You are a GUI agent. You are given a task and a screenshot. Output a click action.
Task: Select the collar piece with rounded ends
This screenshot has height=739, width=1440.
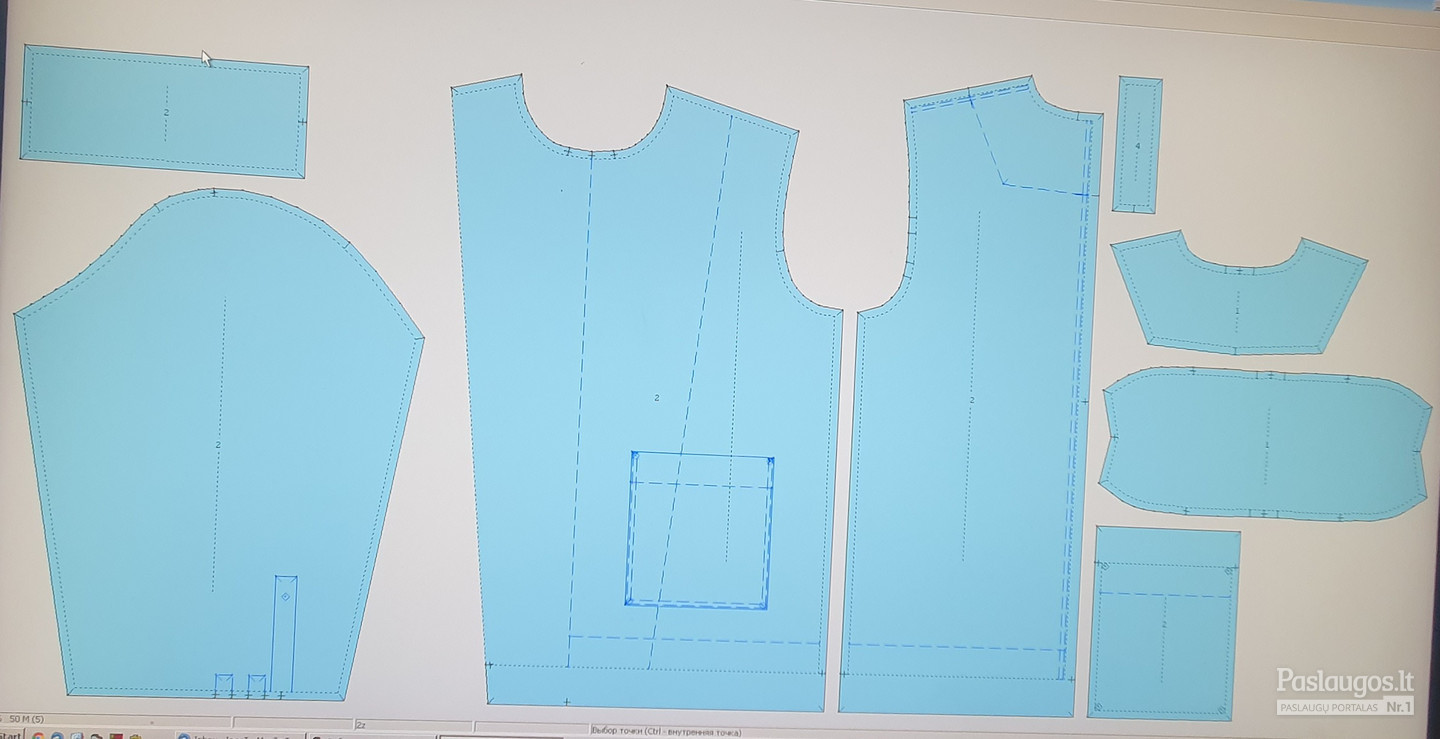pos(1265,443)
